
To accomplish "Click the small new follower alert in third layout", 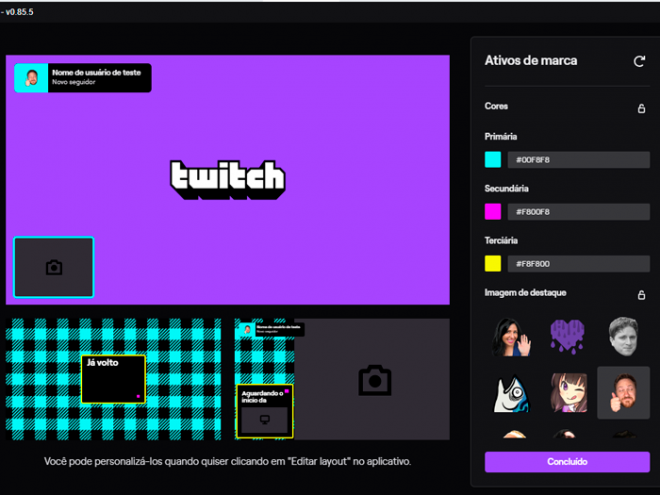I will click(272, 329).
